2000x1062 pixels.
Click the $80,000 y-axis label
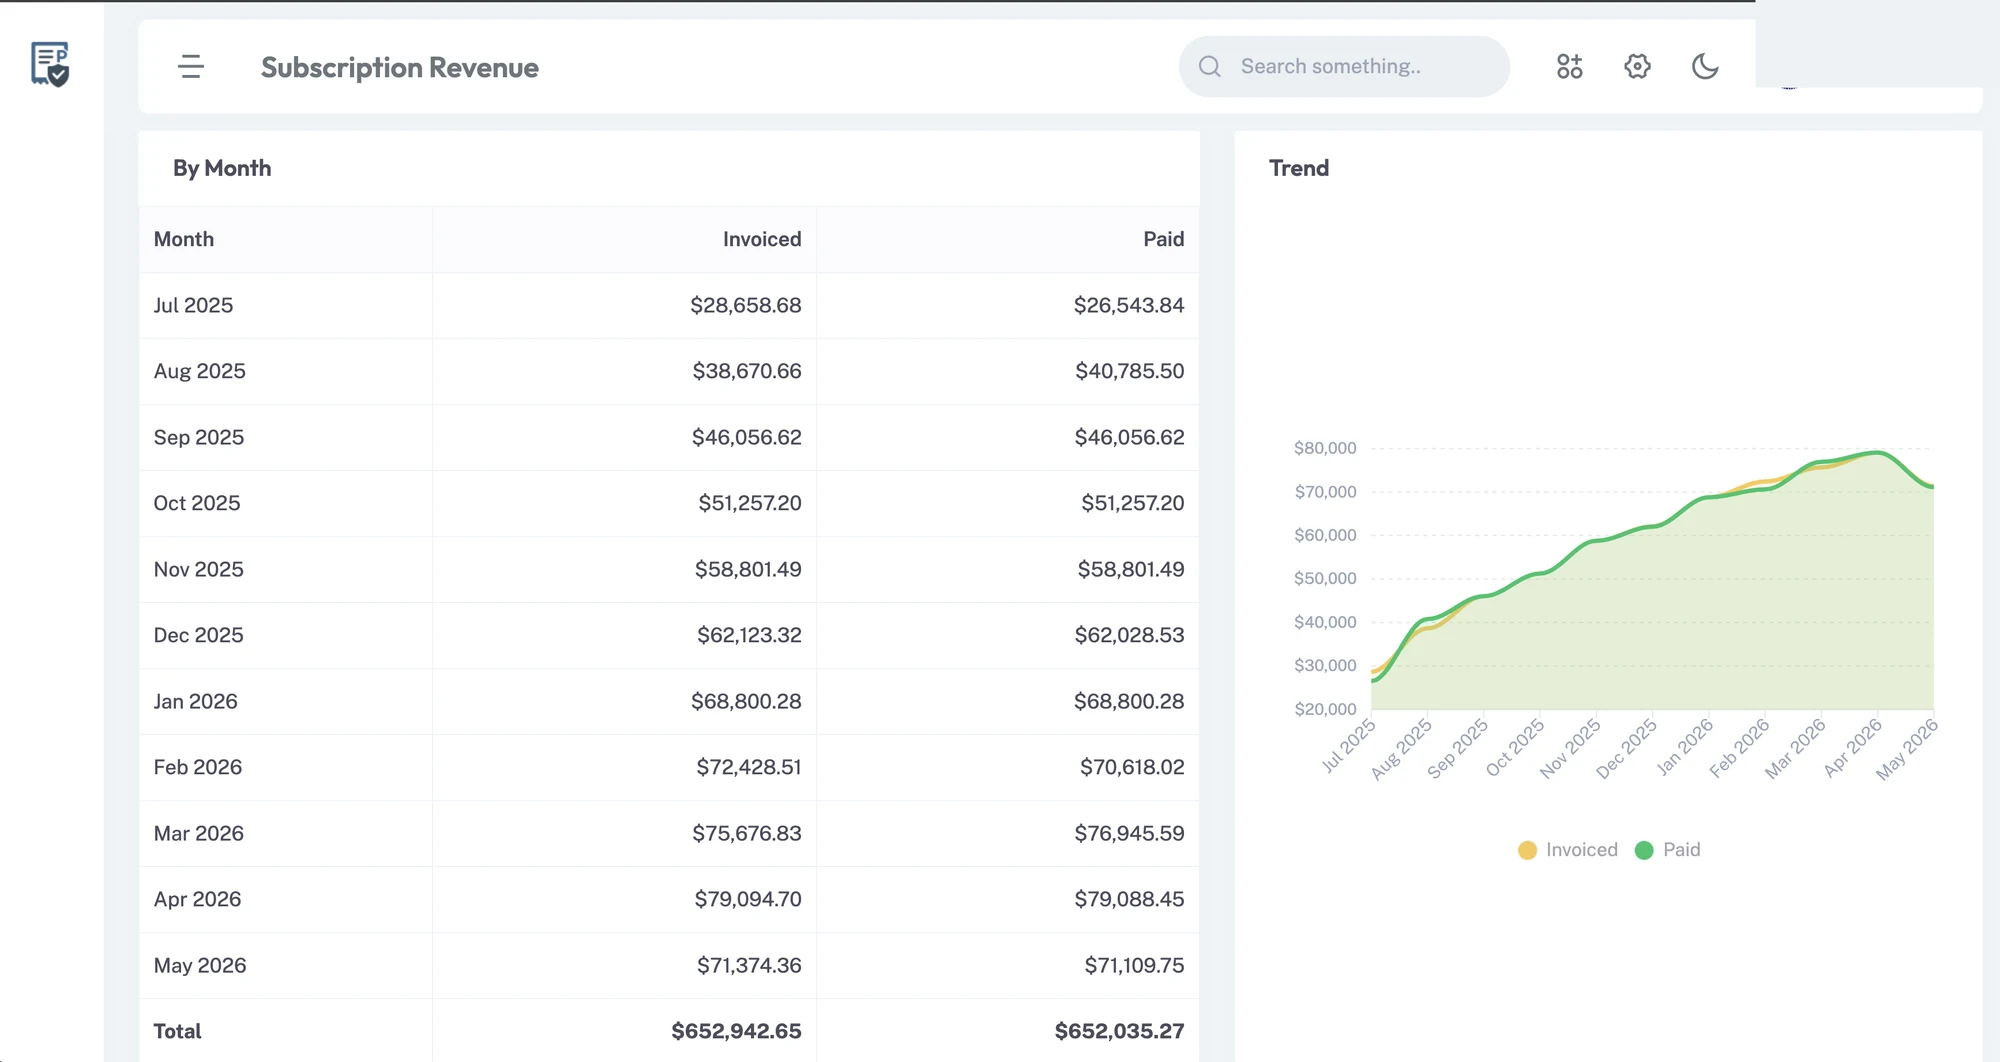point(1325,448)
